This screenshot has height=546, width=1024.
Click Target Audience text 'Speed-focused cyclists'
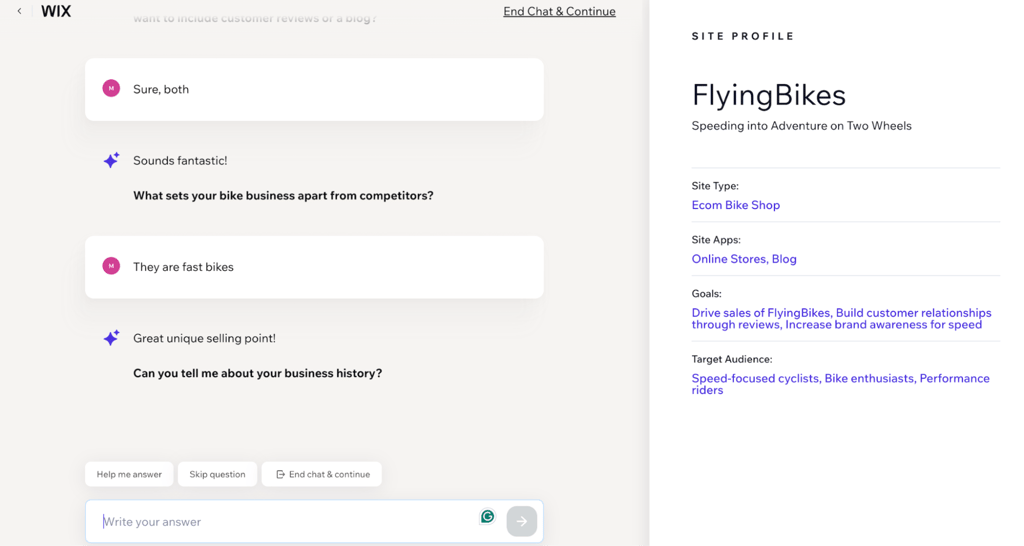coord(755,378)
